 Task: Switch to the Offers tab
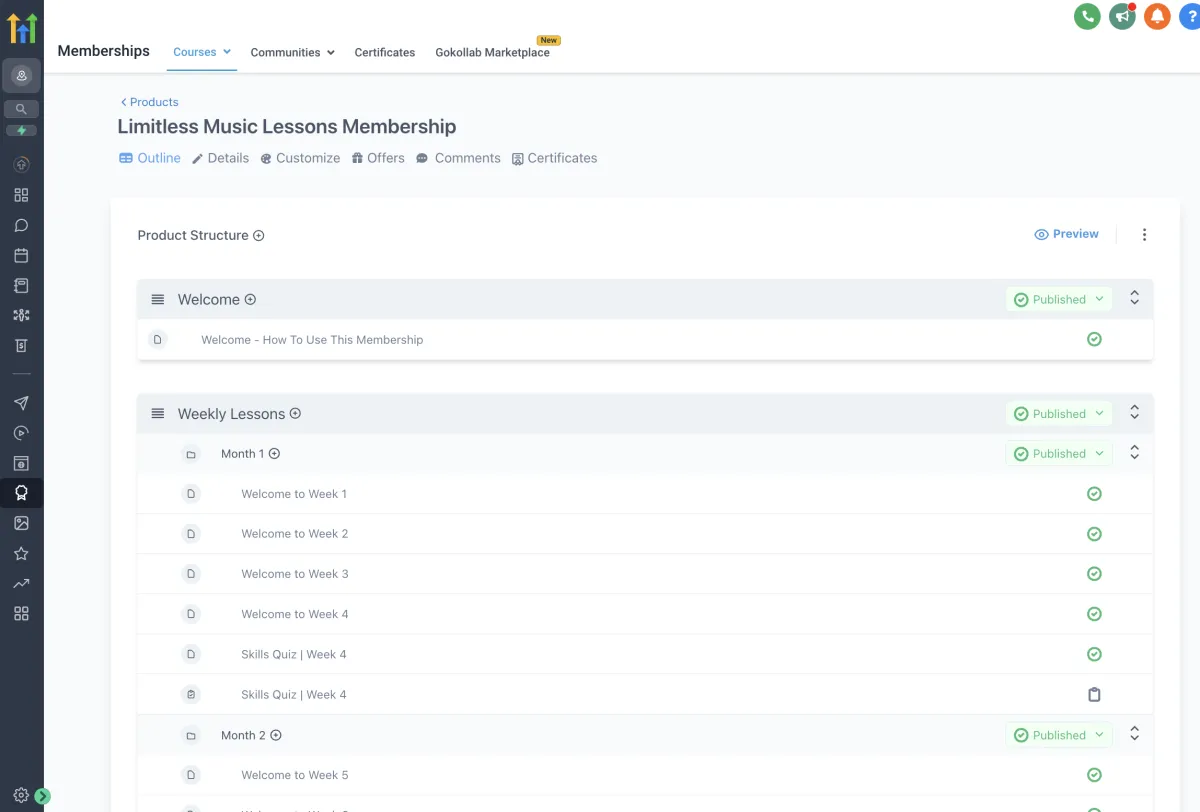tap(378, 158)
